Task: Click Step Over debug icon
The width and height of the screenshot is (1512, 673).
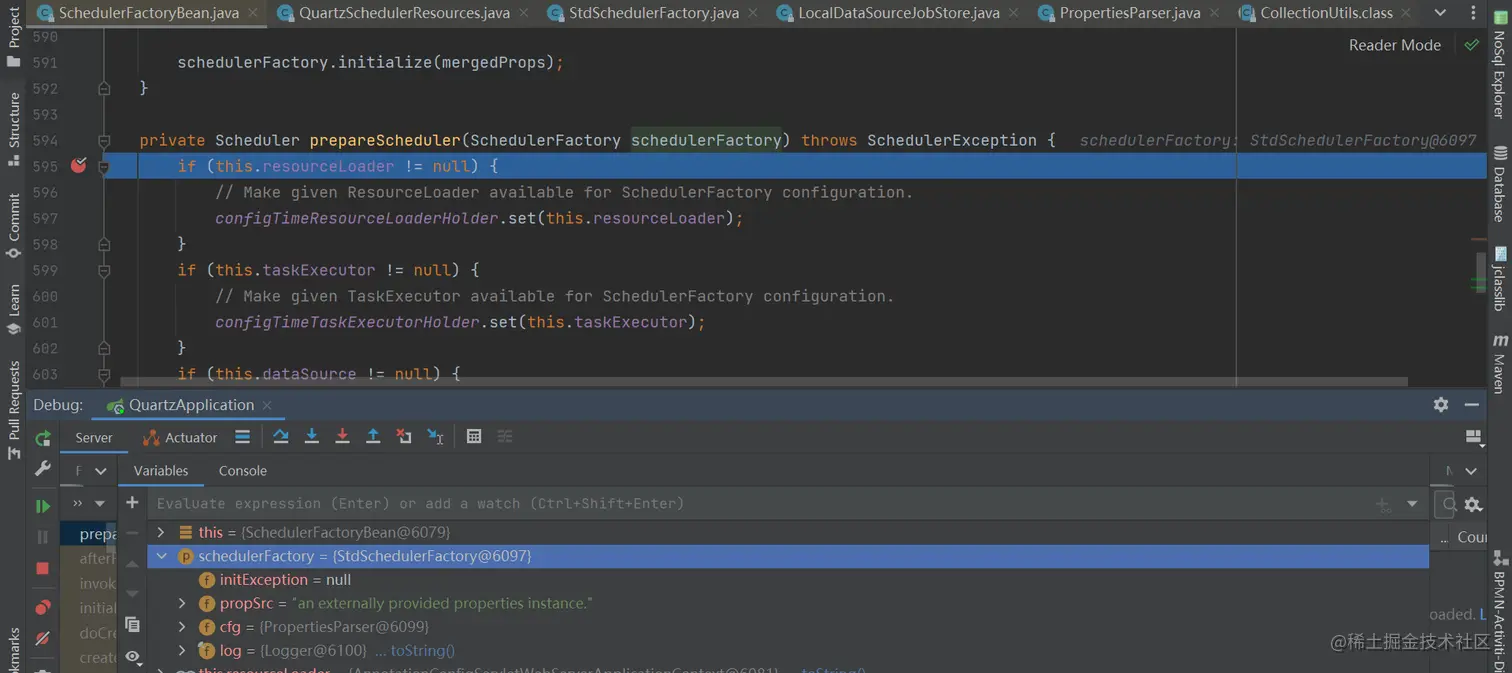Action: (x=280, y=437)
